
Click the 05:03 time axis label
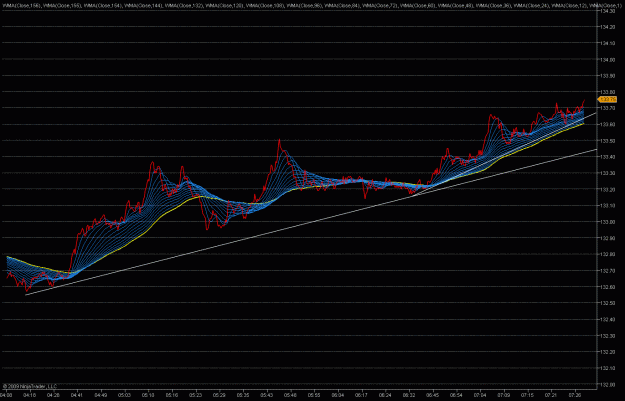pyautogui.click(x=124, y=395)
